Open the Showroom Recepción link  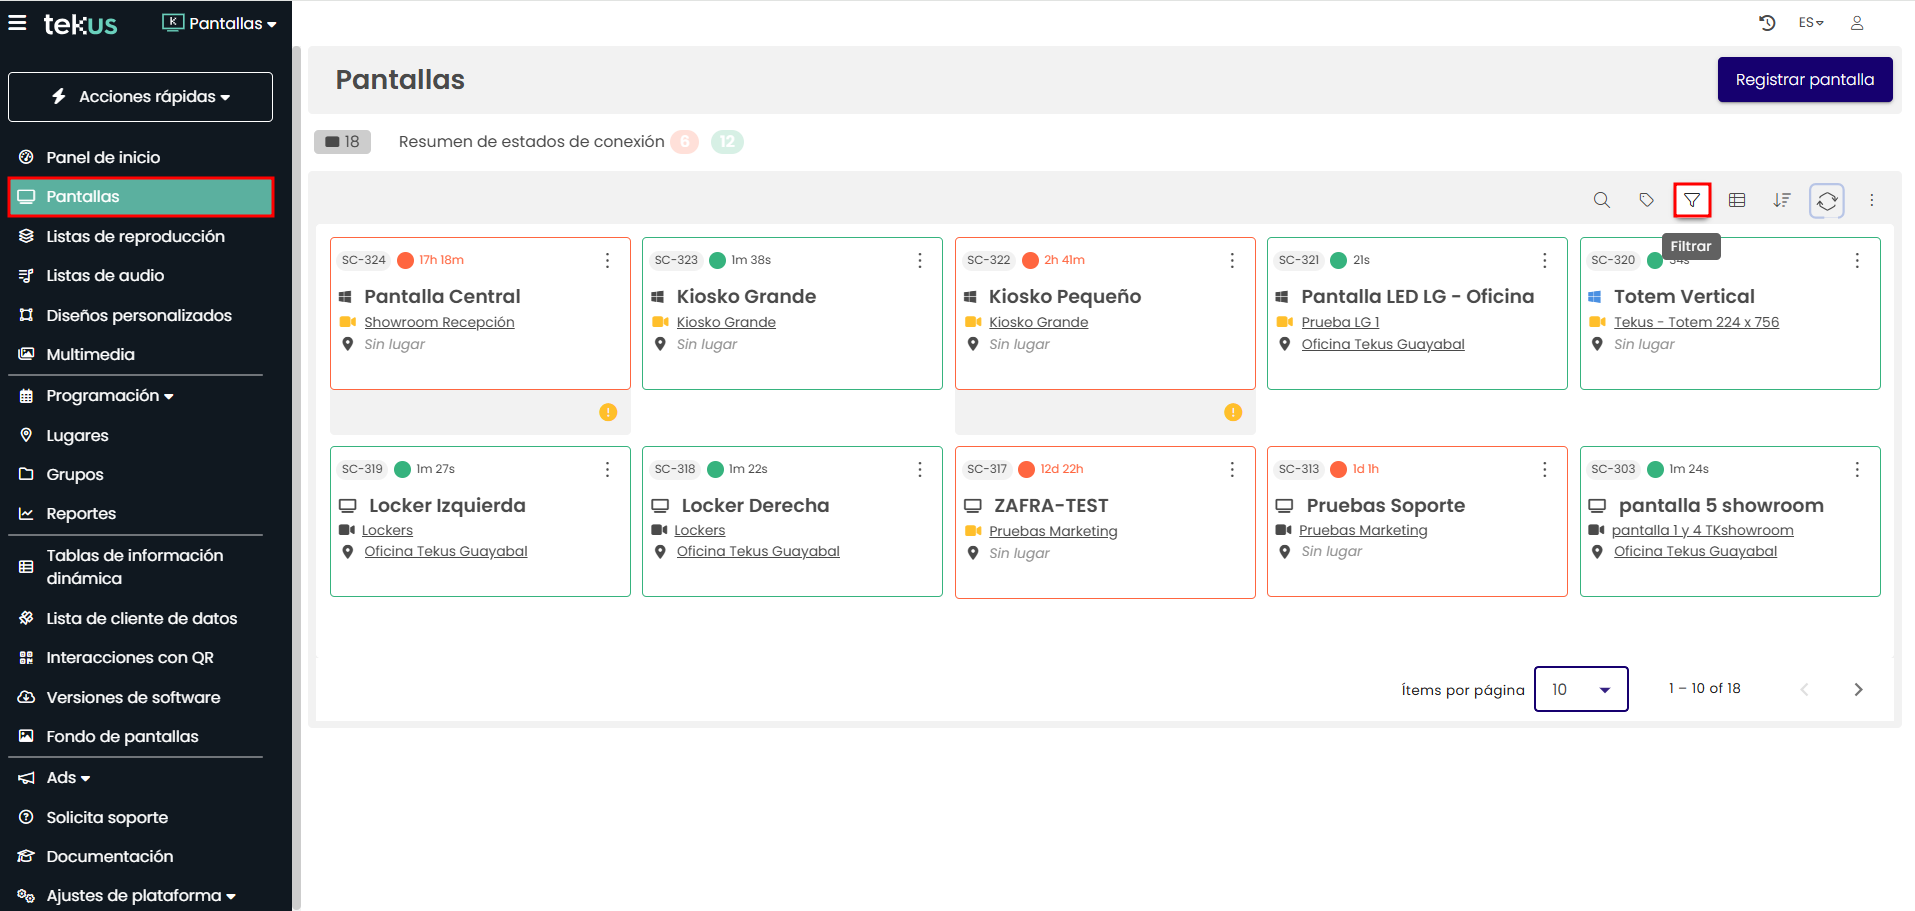[x=439, y=322]
